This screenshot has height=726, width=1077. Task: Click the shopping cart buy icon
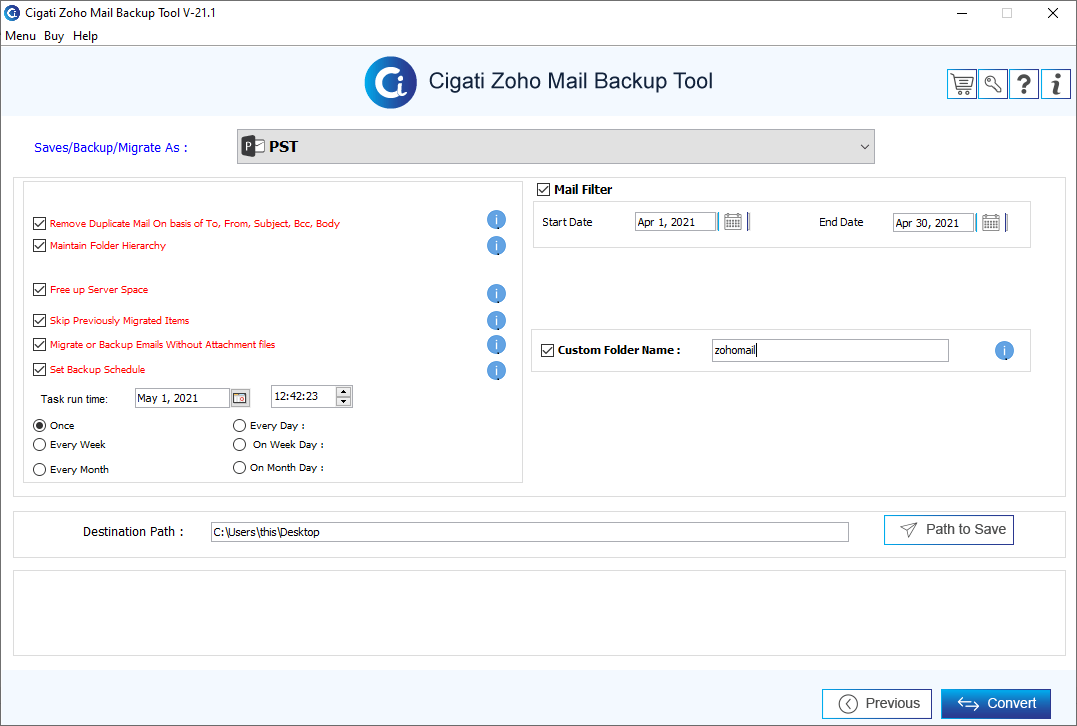click(x=962, y=84)
